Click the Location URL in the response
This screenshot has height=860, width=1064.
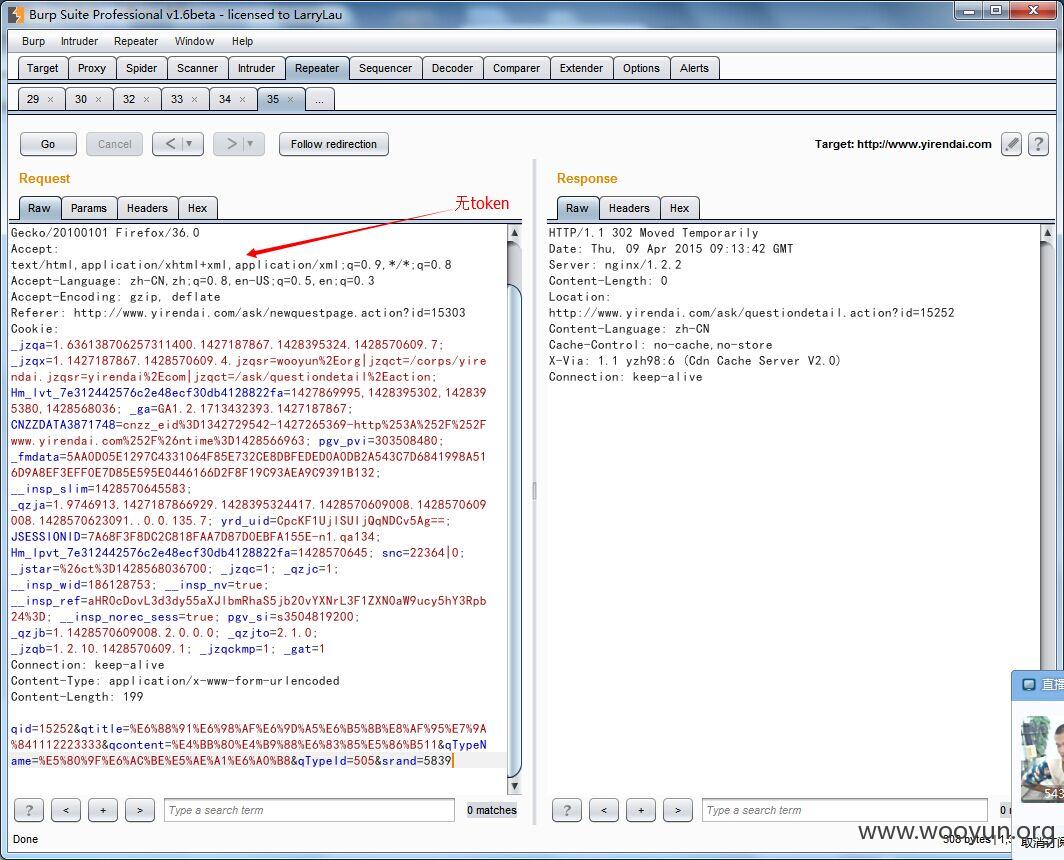pyautogui.click(x=751, y=313)
